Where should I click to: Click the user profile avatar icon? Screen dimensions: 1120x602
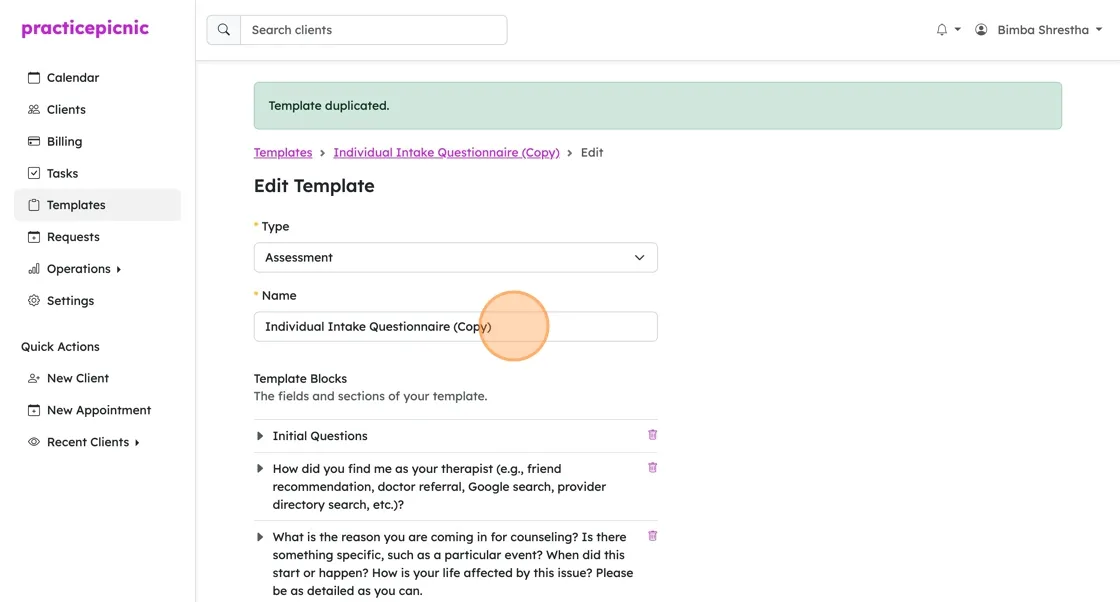click(981, 30)
